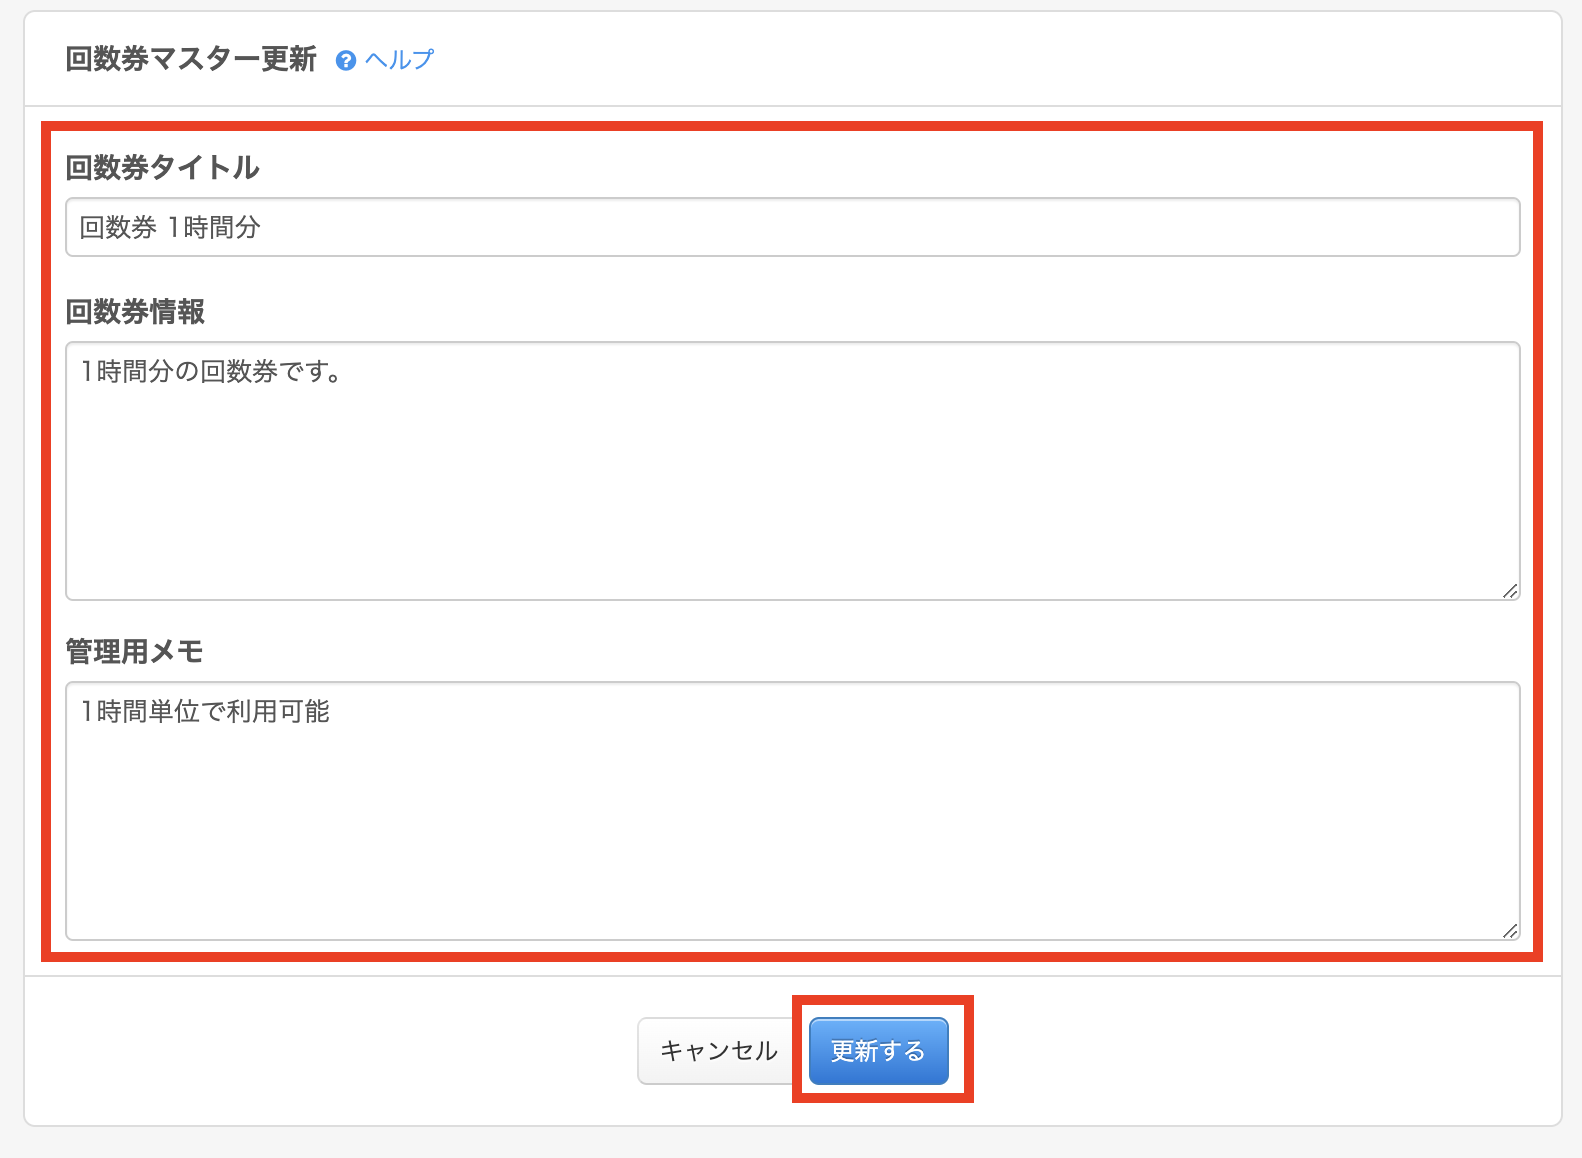
Task: Focus the 回数券タイトル input field
Action: [x=792, y=227]
